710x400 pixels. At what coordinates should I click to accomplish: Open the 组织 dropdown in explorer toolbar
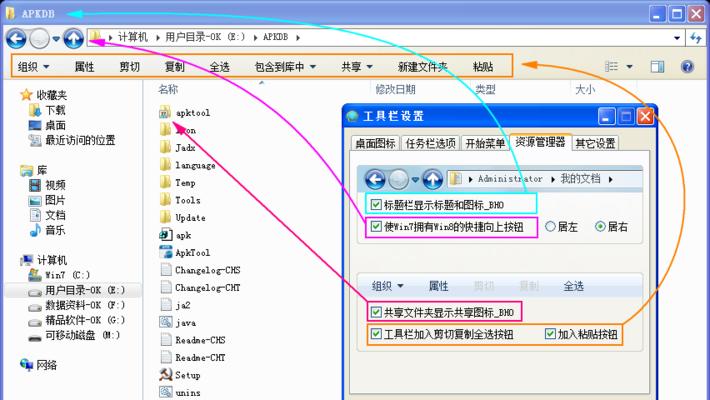34,67
